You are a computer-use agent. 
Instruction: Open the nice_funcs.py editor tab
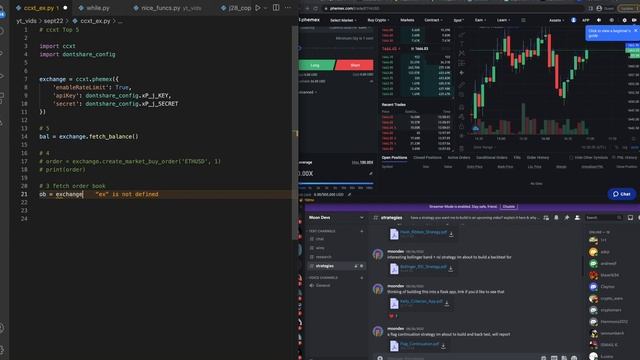tap(167, 8)
